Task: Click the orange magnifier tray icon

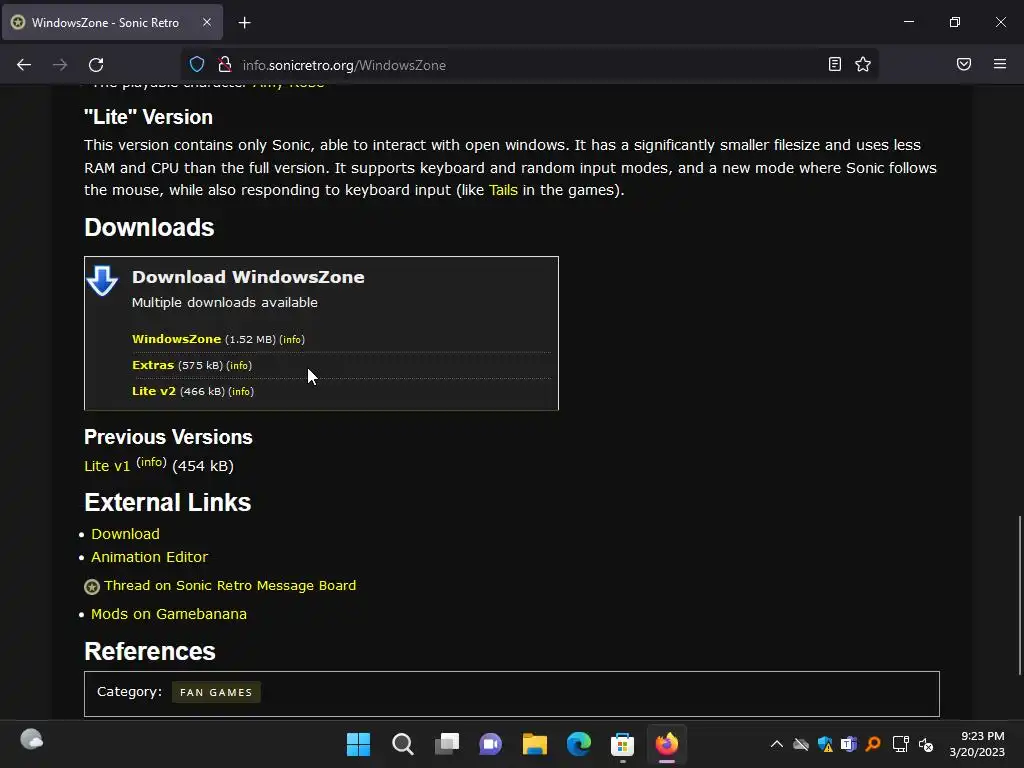Action: tap(872, 744)
